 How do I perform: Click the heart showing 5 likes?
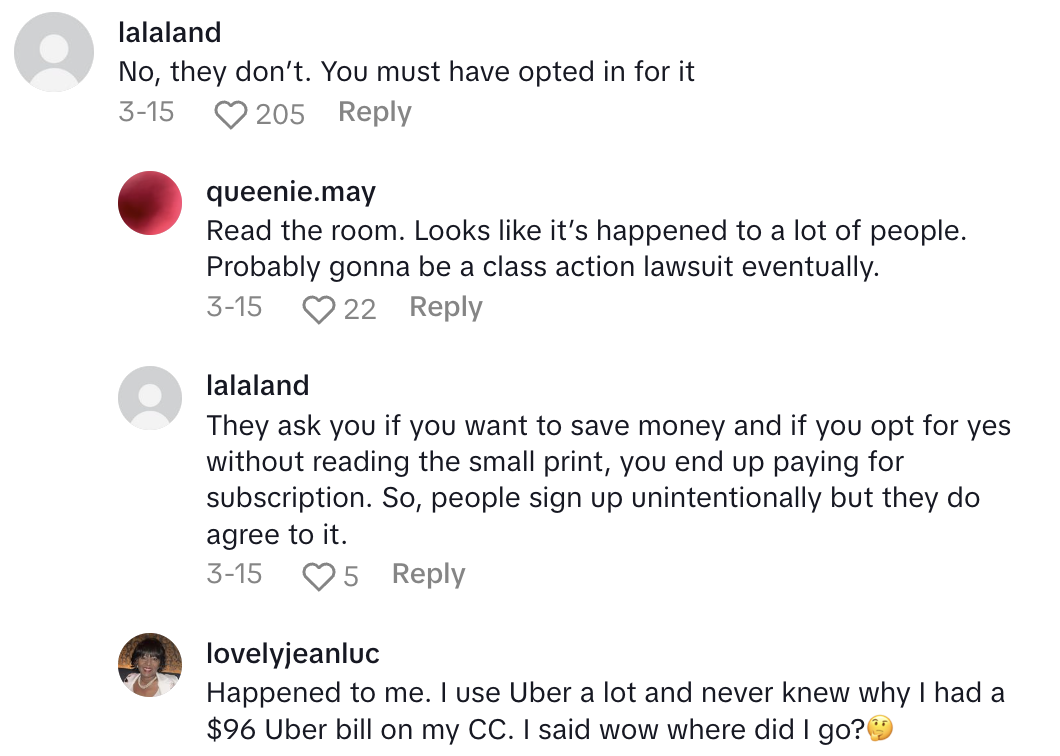[318, 575]
